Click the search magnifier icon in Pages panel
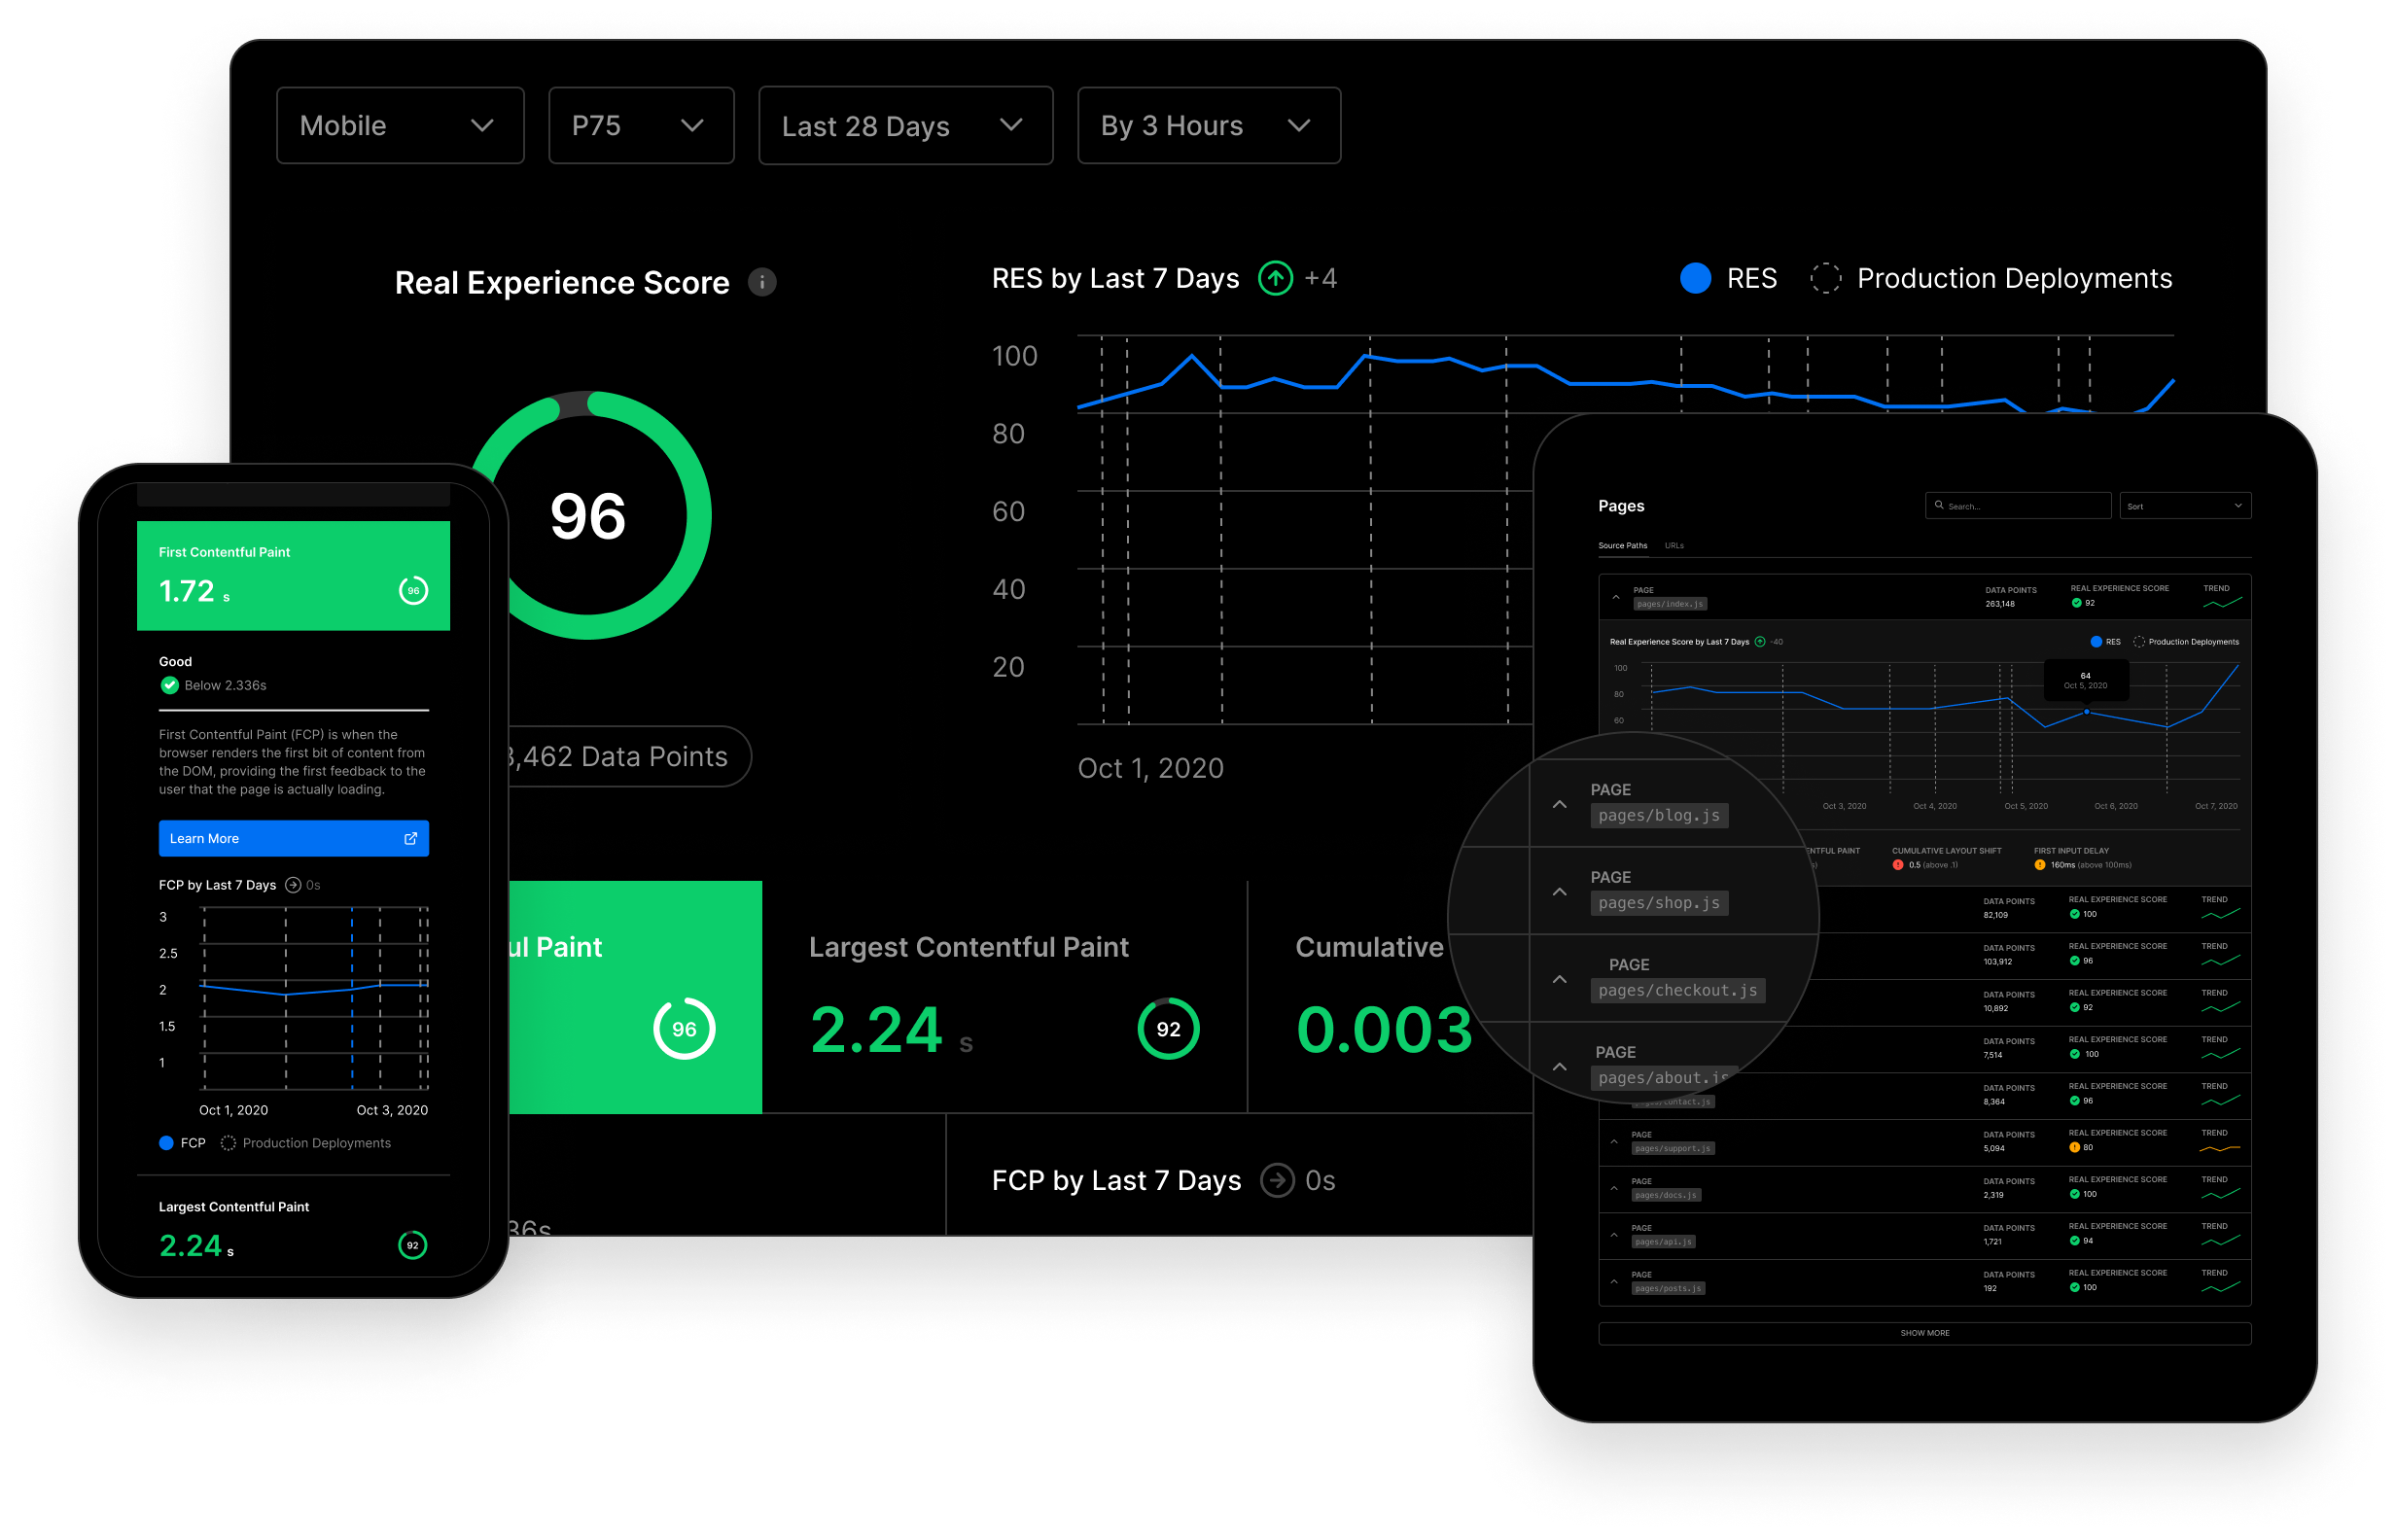The height and width of the screenshot is (1540, 2396). coord(1938,505)
